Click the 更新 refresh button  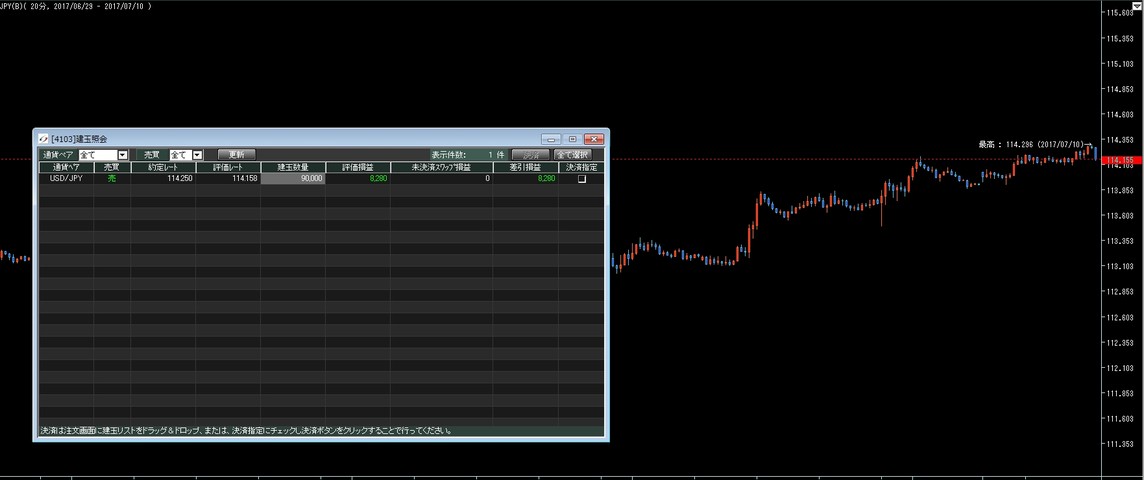237,155
